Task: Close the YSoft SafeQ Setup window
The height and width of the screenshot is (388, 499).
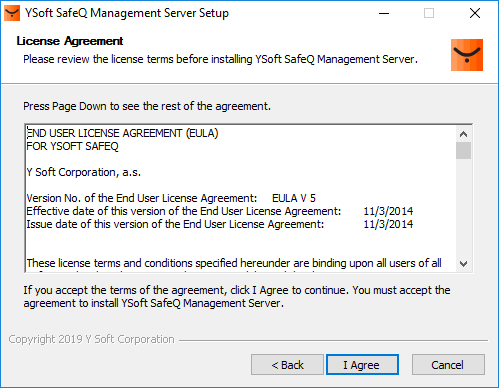Action: [x=475, y=13]
